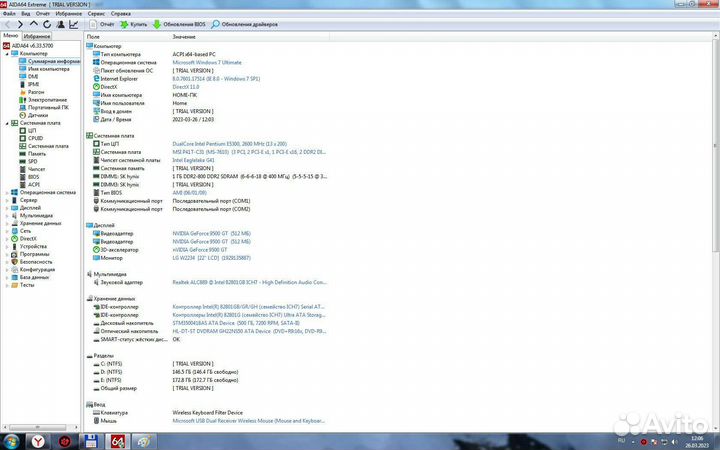Go back with the left arrow button
Image resolution: width=720 pixels, height=450 pixels.
[x=7, y=24]
